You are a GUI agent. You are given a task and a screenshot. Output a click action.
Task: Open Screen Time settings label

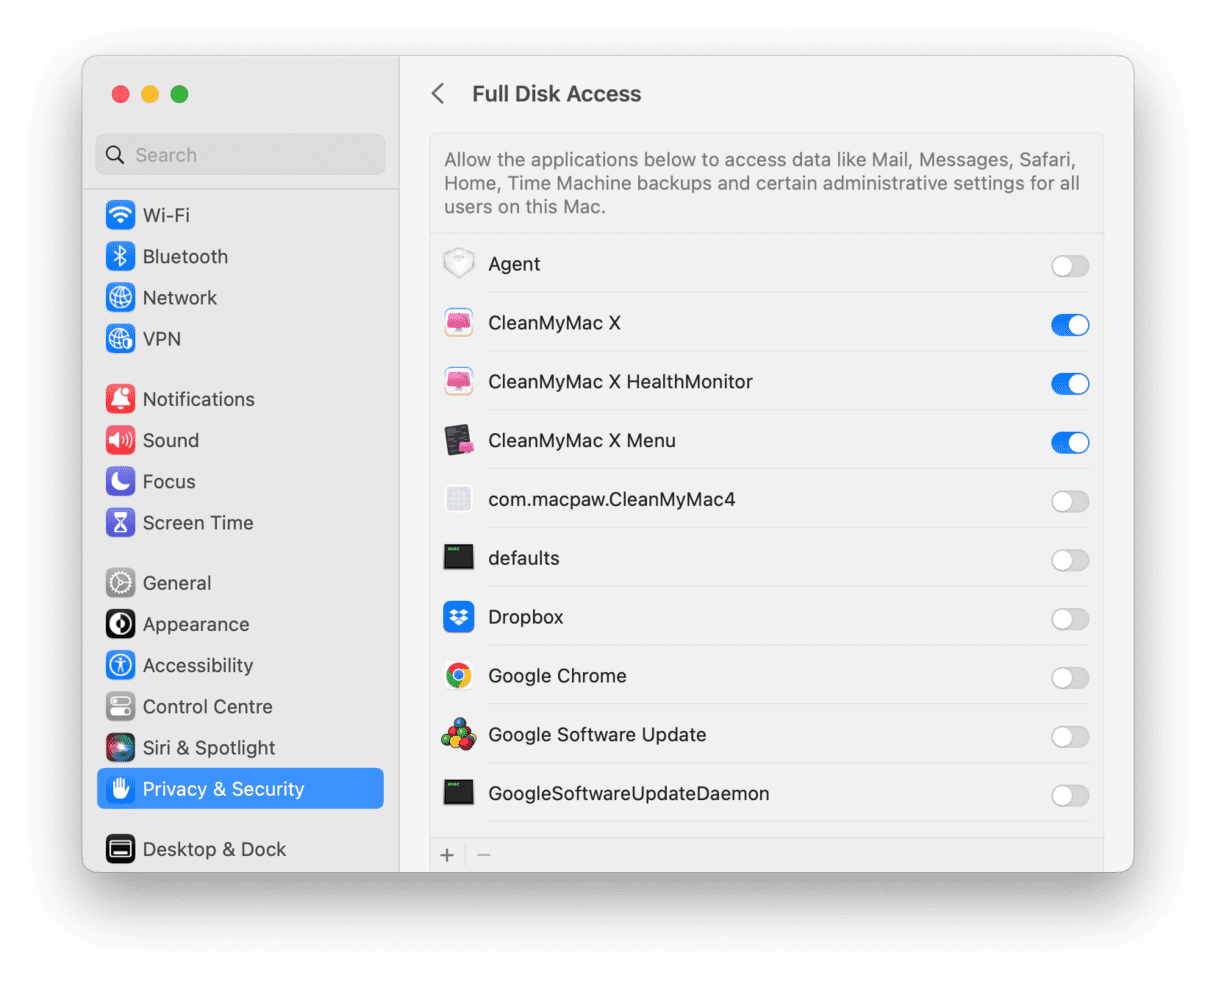[198, 522]
